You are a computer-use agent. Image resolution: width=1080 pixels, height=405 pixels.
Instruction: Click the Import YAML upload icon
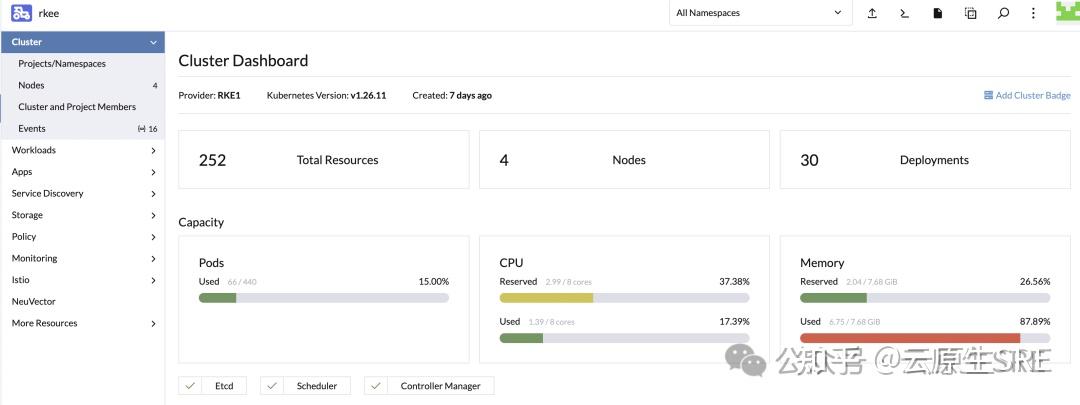pyautogui.click(x=872, y=13)
